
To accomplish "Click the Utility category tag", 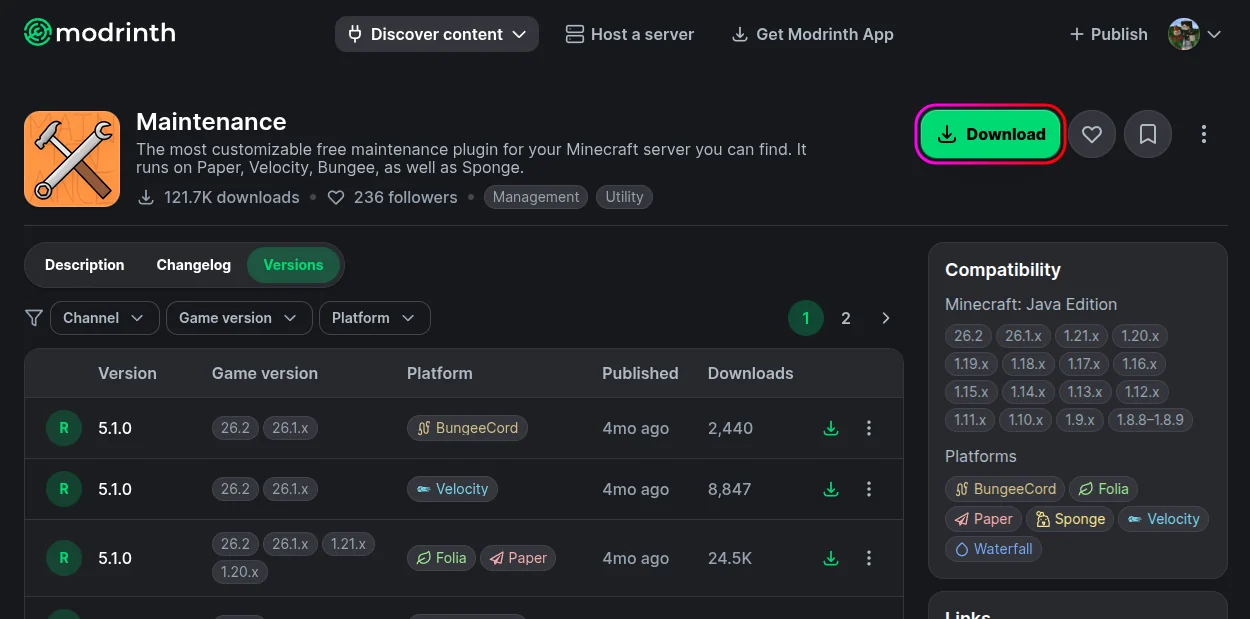I will tap(624, 197).
